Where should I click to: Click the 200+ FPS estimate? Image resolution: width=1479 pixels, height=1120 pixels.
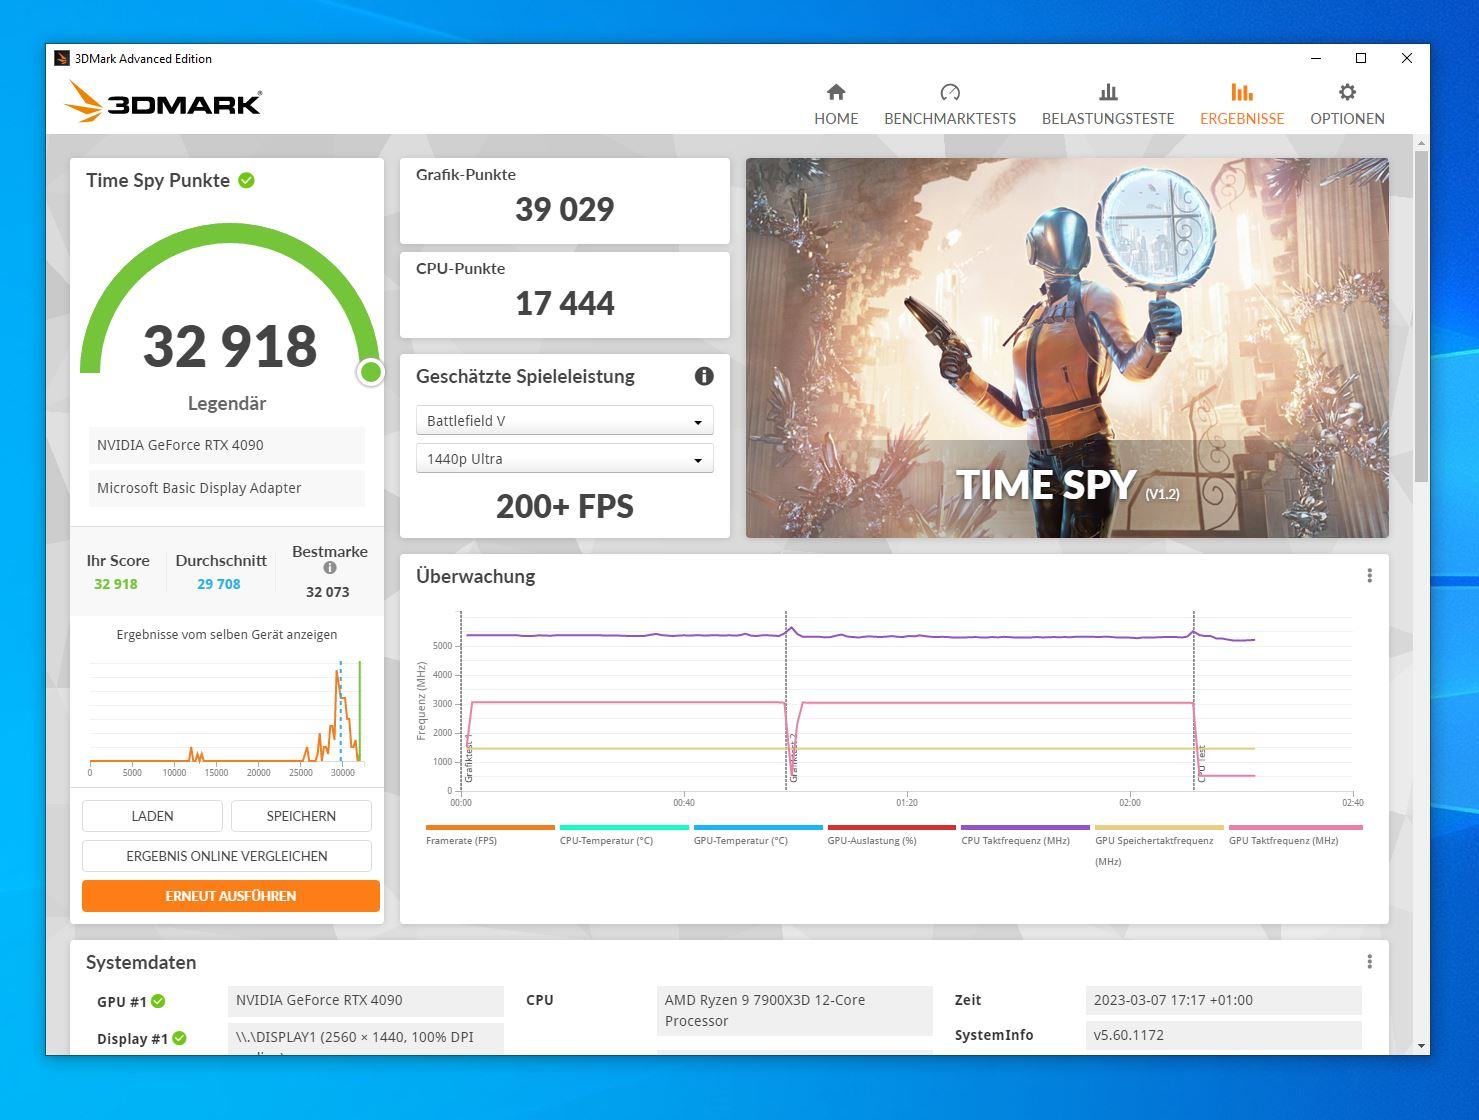[564, 507]
